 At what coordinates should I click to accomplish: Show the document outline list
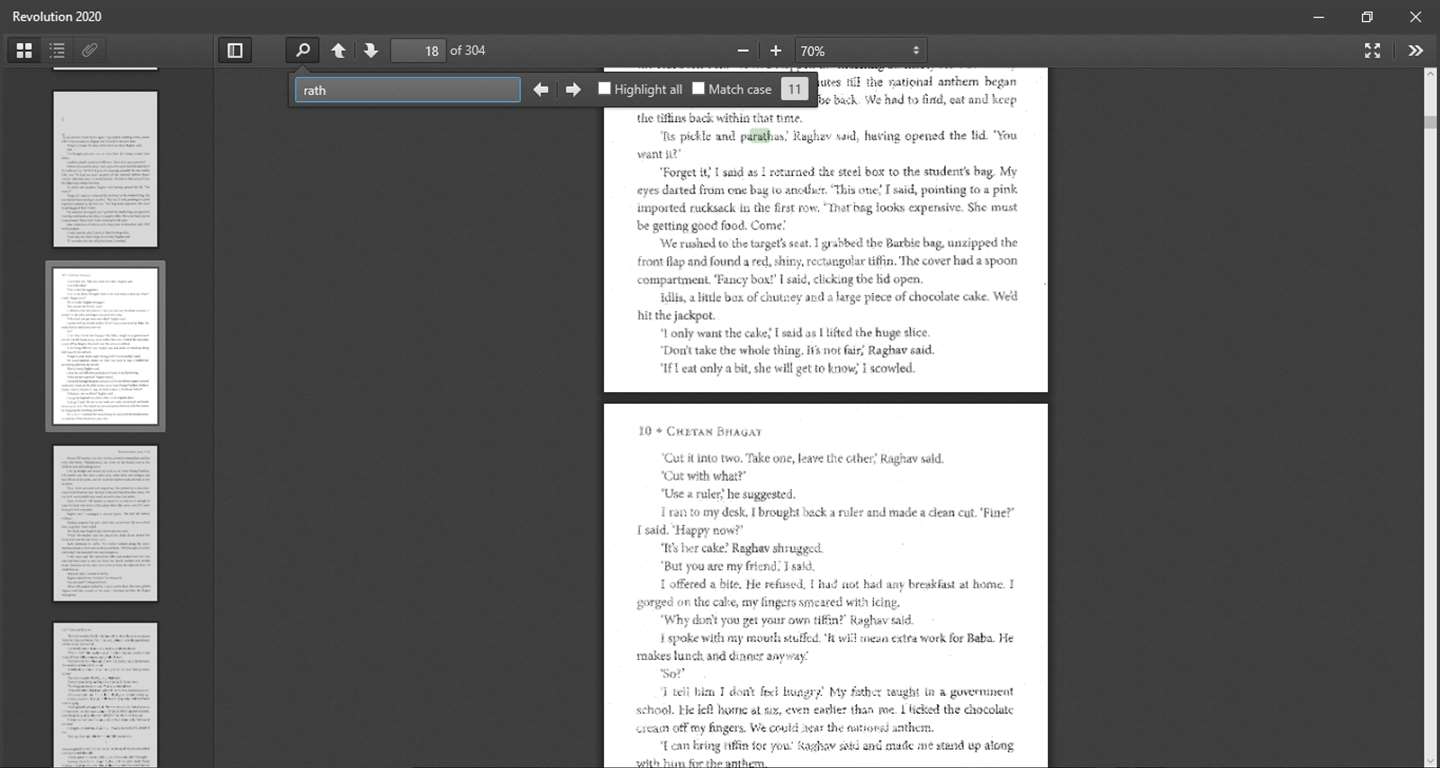pyautogui.click(x=57, y=50)
